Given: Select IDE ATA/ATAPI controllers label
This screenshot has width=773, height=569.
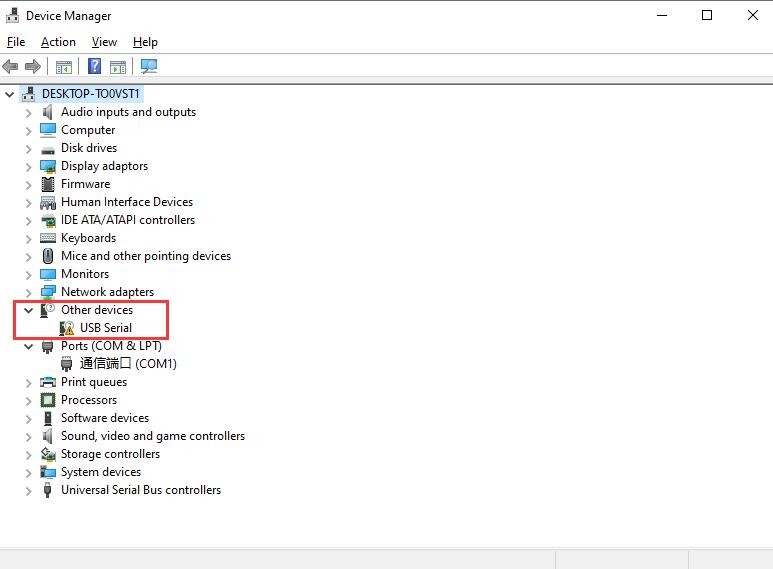Looking at the screenshot, I should [128, 220].
